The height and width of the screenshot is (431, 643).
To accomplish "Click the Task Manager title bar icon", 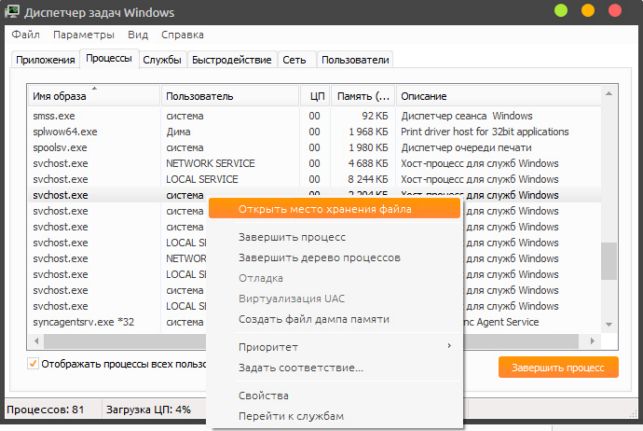I will pyautogui.click(x=11, y=11).
